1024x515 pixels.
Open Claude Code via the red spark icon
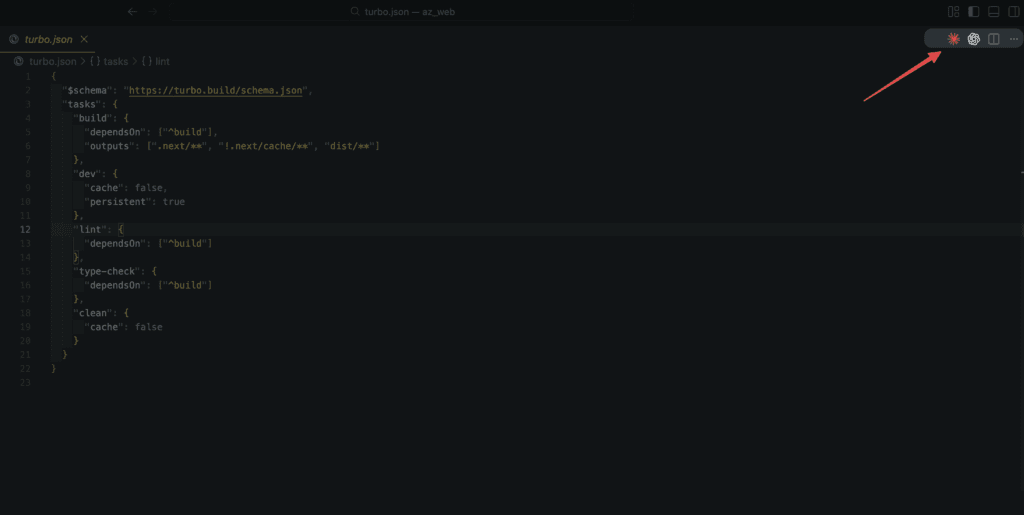tap(953, 39)
